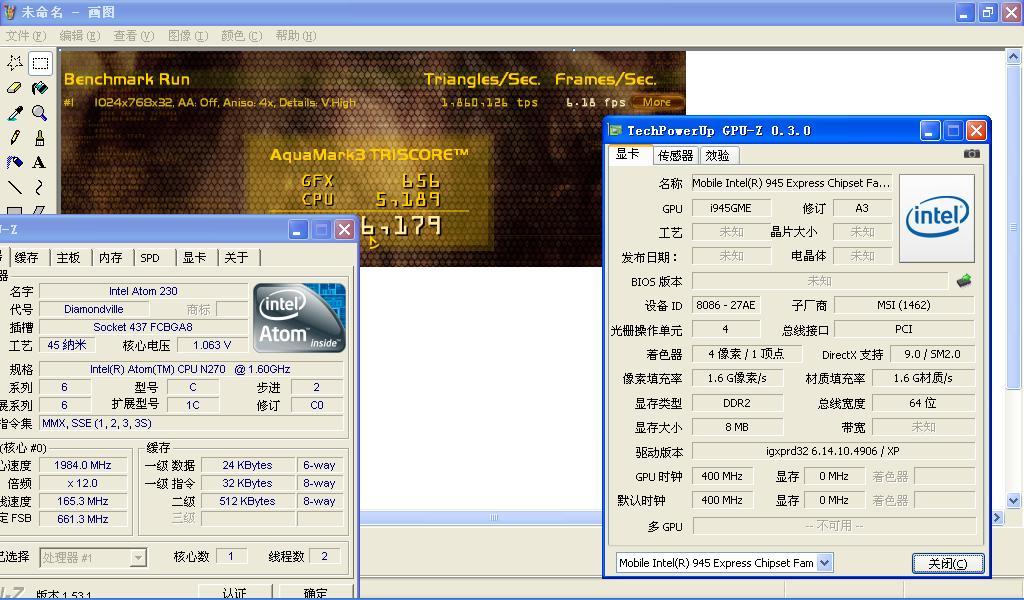This screenshot has height=600, width=1024.
Task: Click the multiplier value x 12.0
Action: pyautogui.click(x=82, y=483)
